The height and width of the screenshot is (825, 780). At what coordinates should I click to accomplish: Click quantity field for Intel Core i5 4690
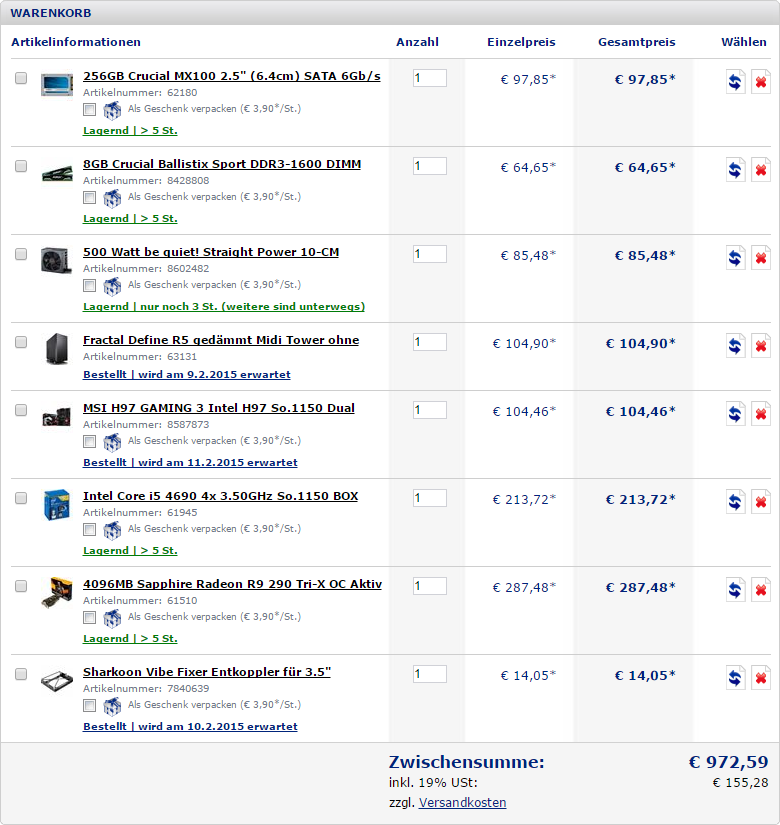tap(430, 498)
